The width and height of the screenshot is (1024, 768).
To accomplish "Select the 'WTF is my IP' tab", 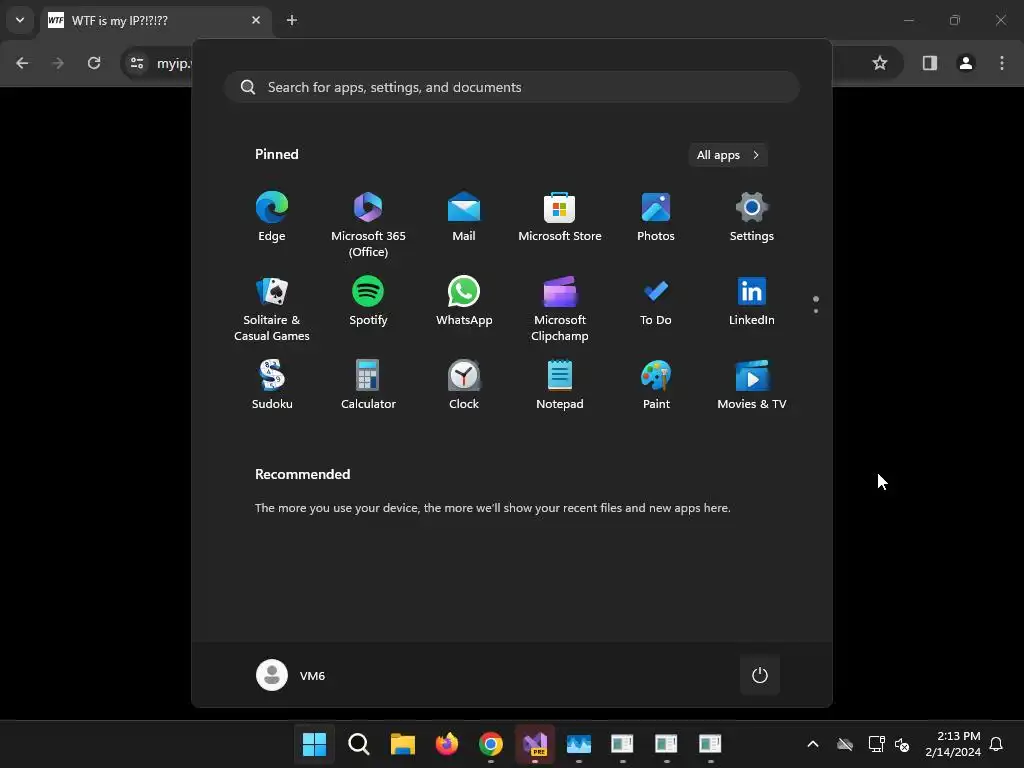I will [157, 20].
